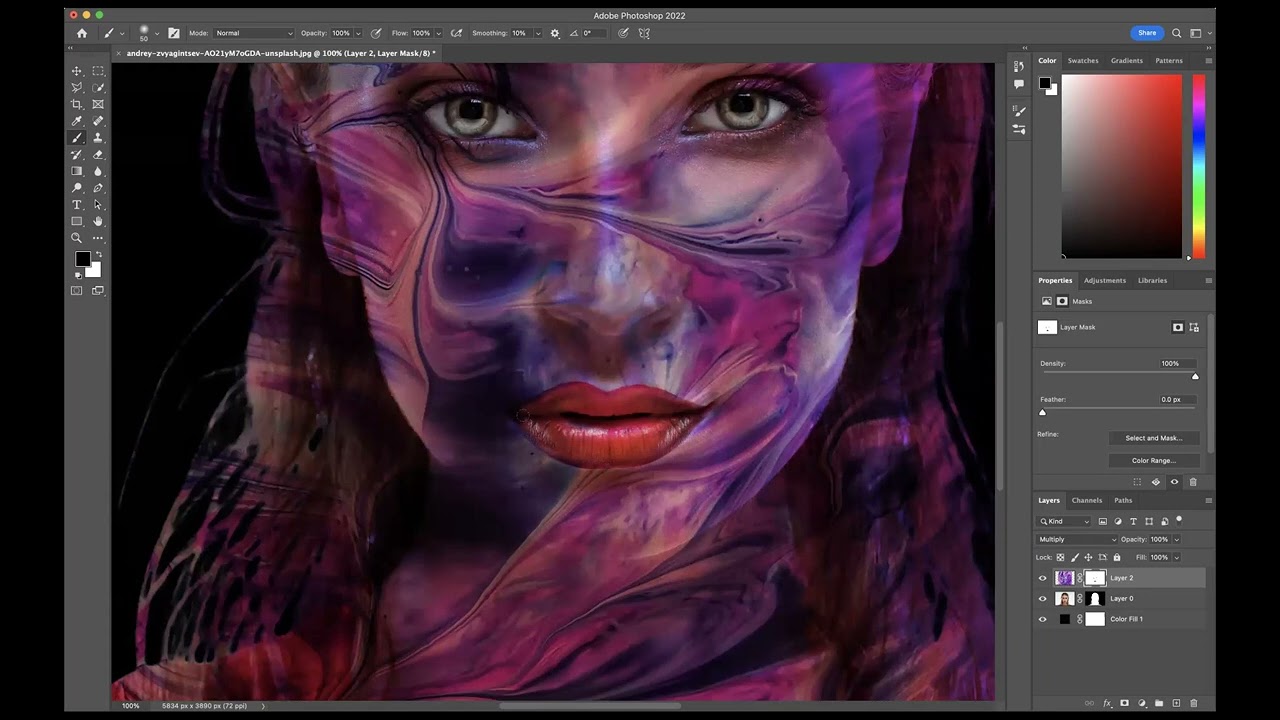Viewport: 1280px width, 720px height.
Task: Select the Eraser tool
Action: 98,155
